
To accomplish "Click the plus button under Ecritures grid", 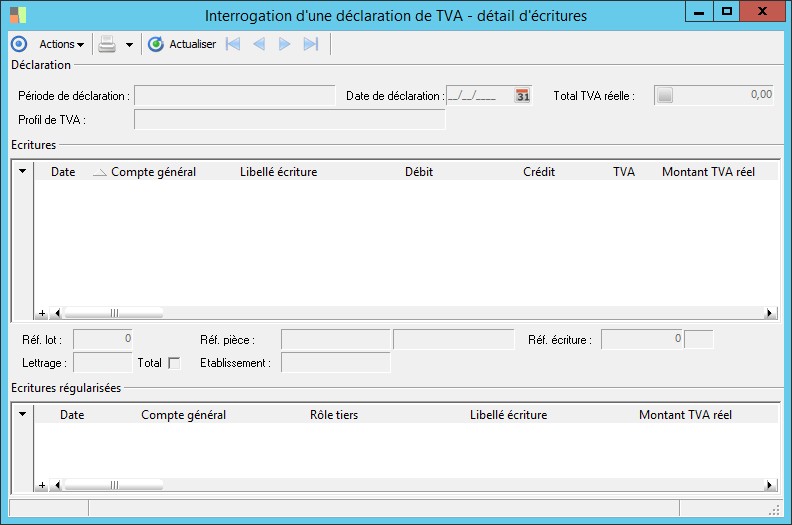I will pyautogui.click(x=42, y=313).
